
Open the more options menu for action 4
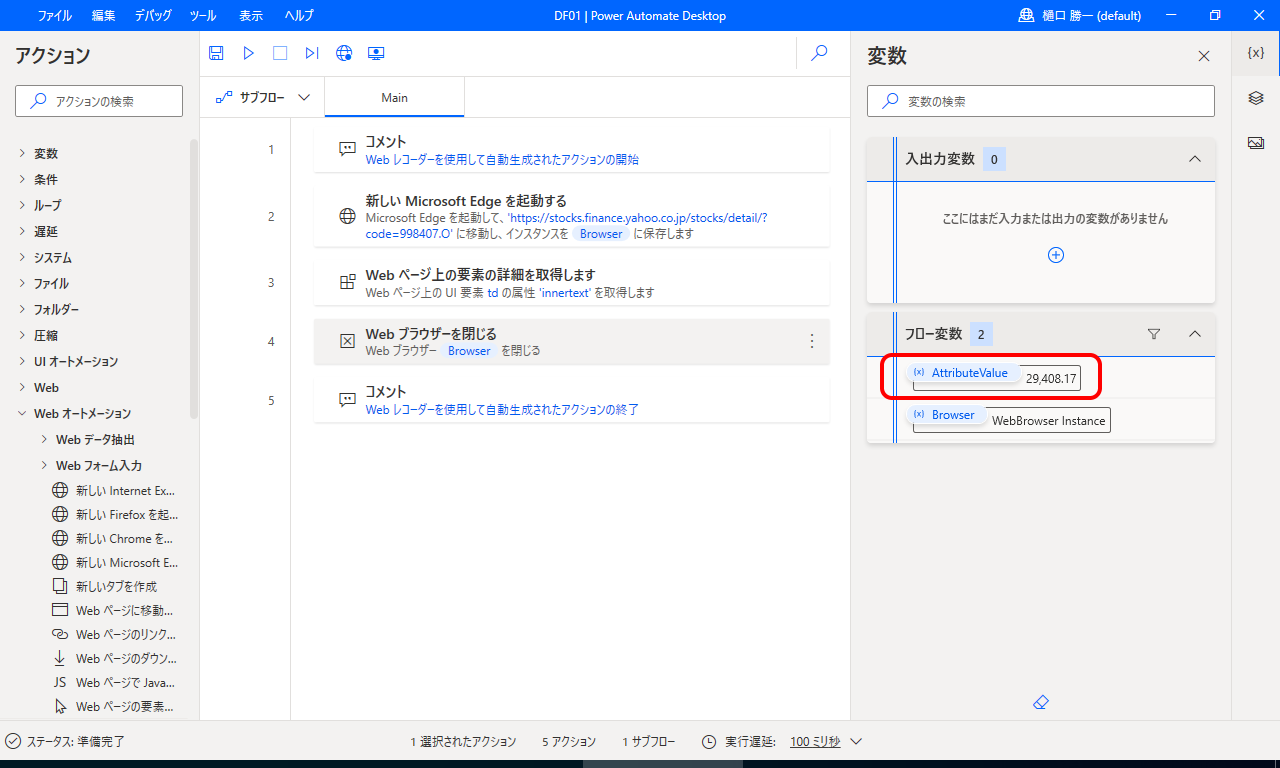811,341
